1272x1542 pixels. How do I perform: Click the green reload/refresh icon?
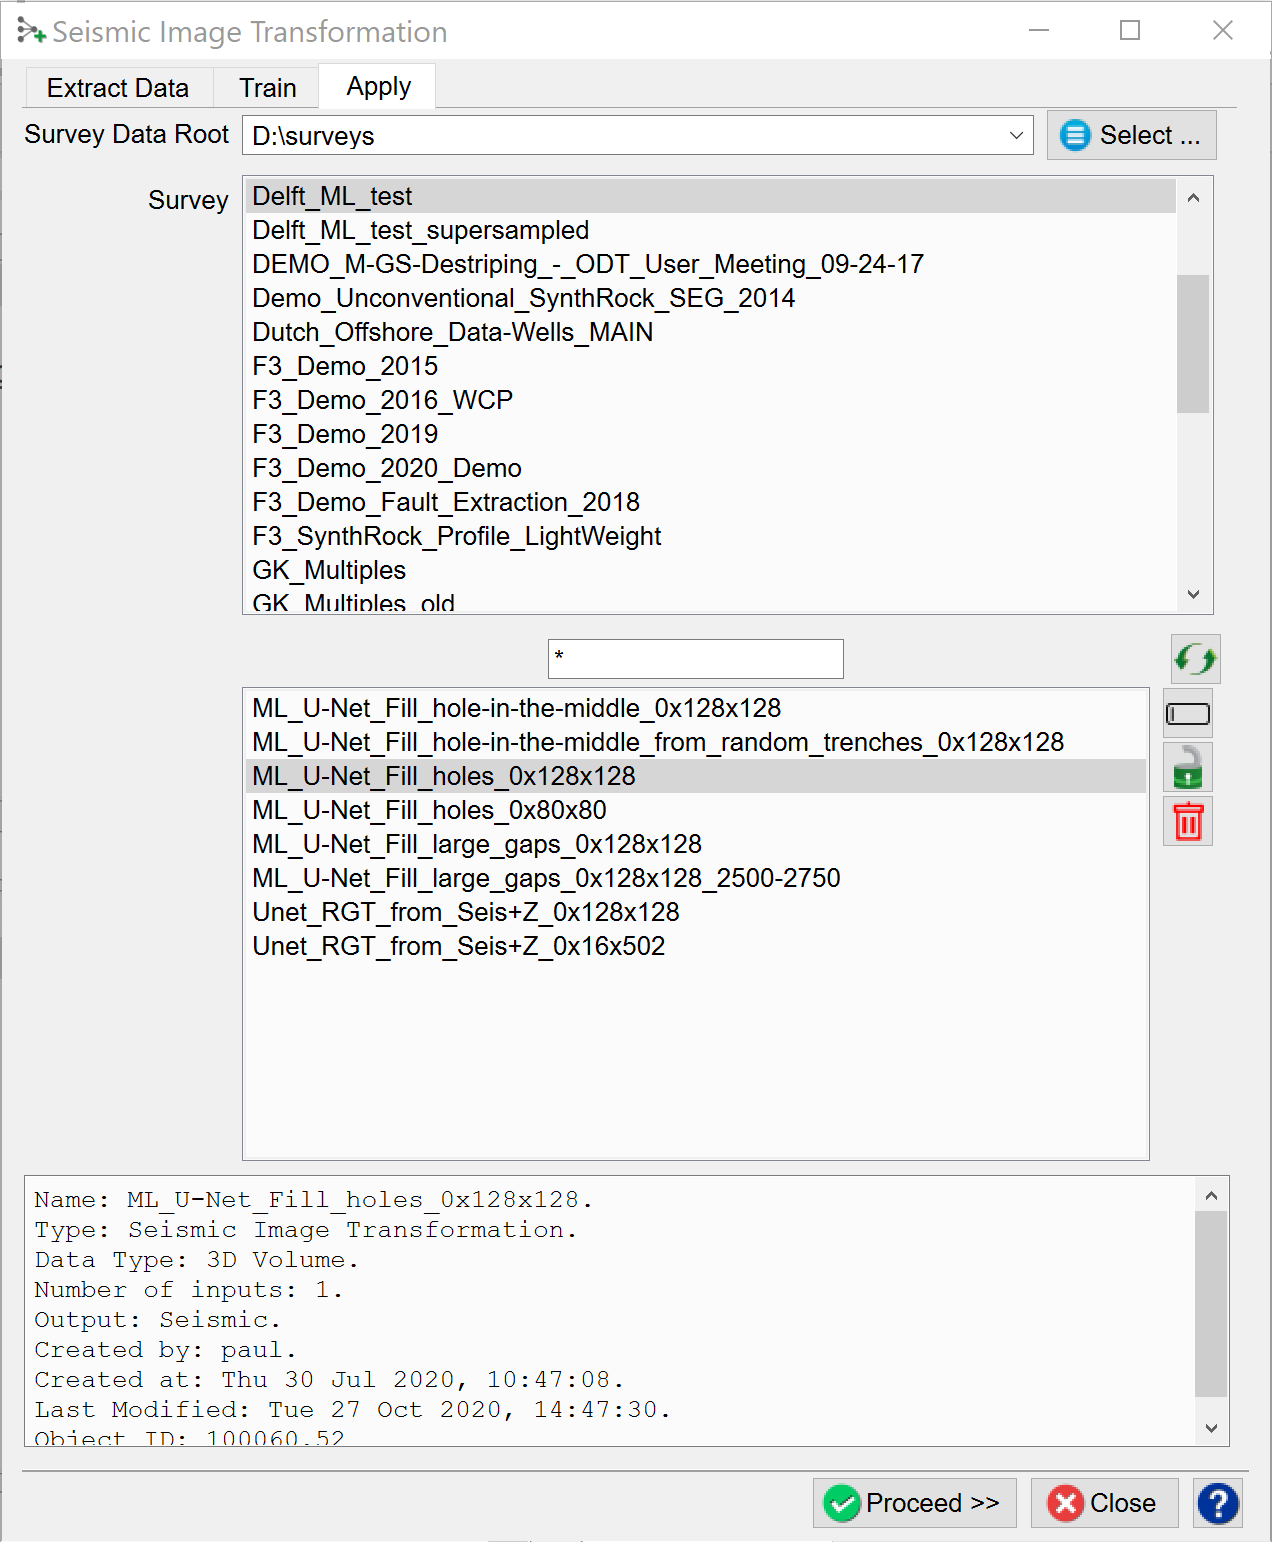(x=1195, y=660)
